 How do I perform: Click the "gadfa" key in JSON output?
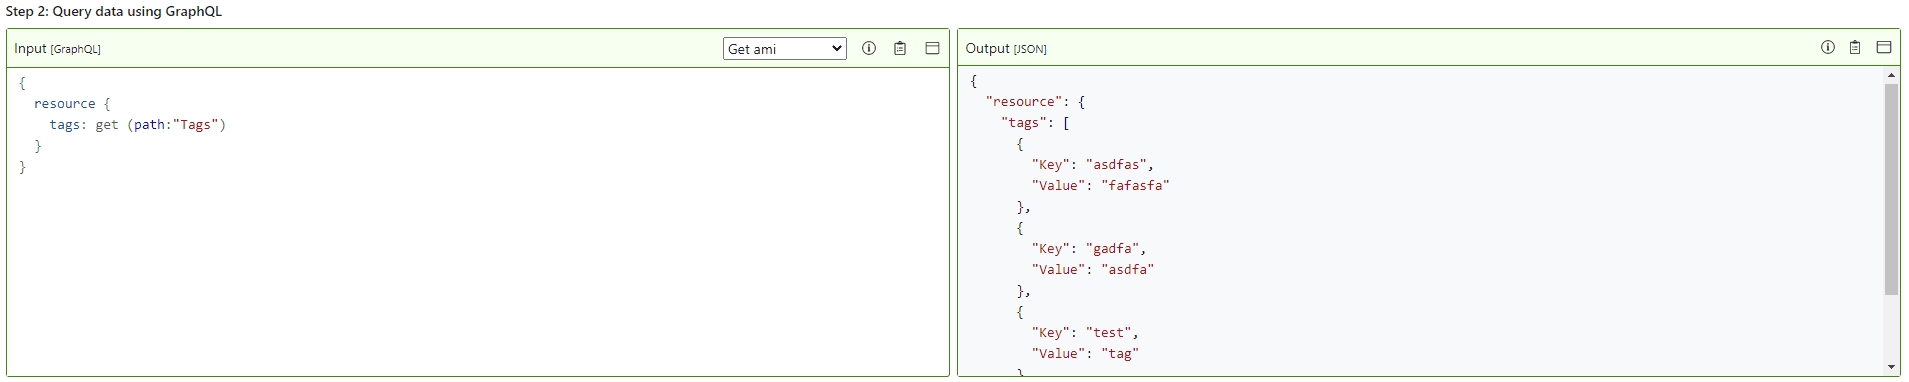[1112, 249]
